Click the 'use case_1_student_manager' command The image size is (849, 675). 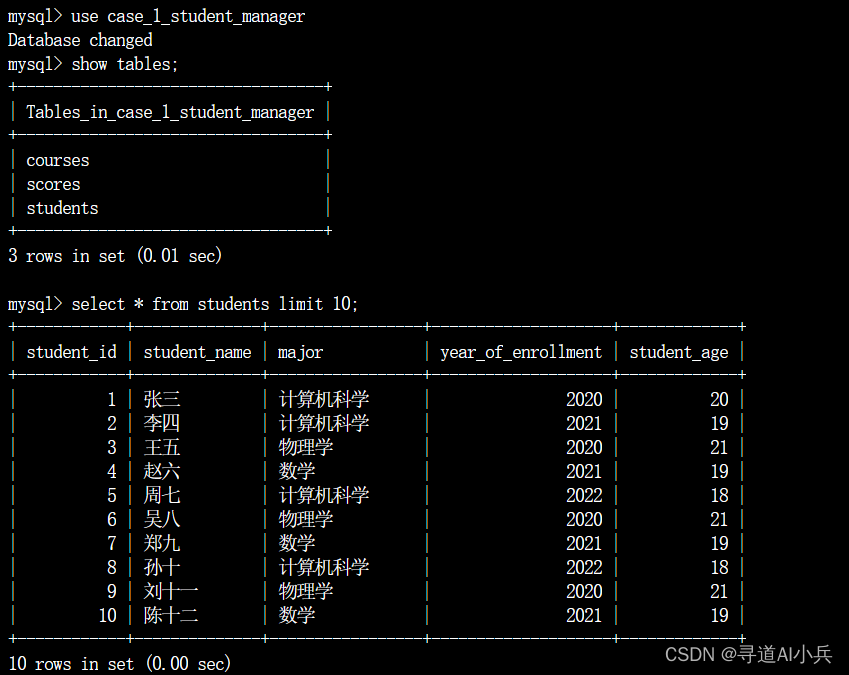188,16
